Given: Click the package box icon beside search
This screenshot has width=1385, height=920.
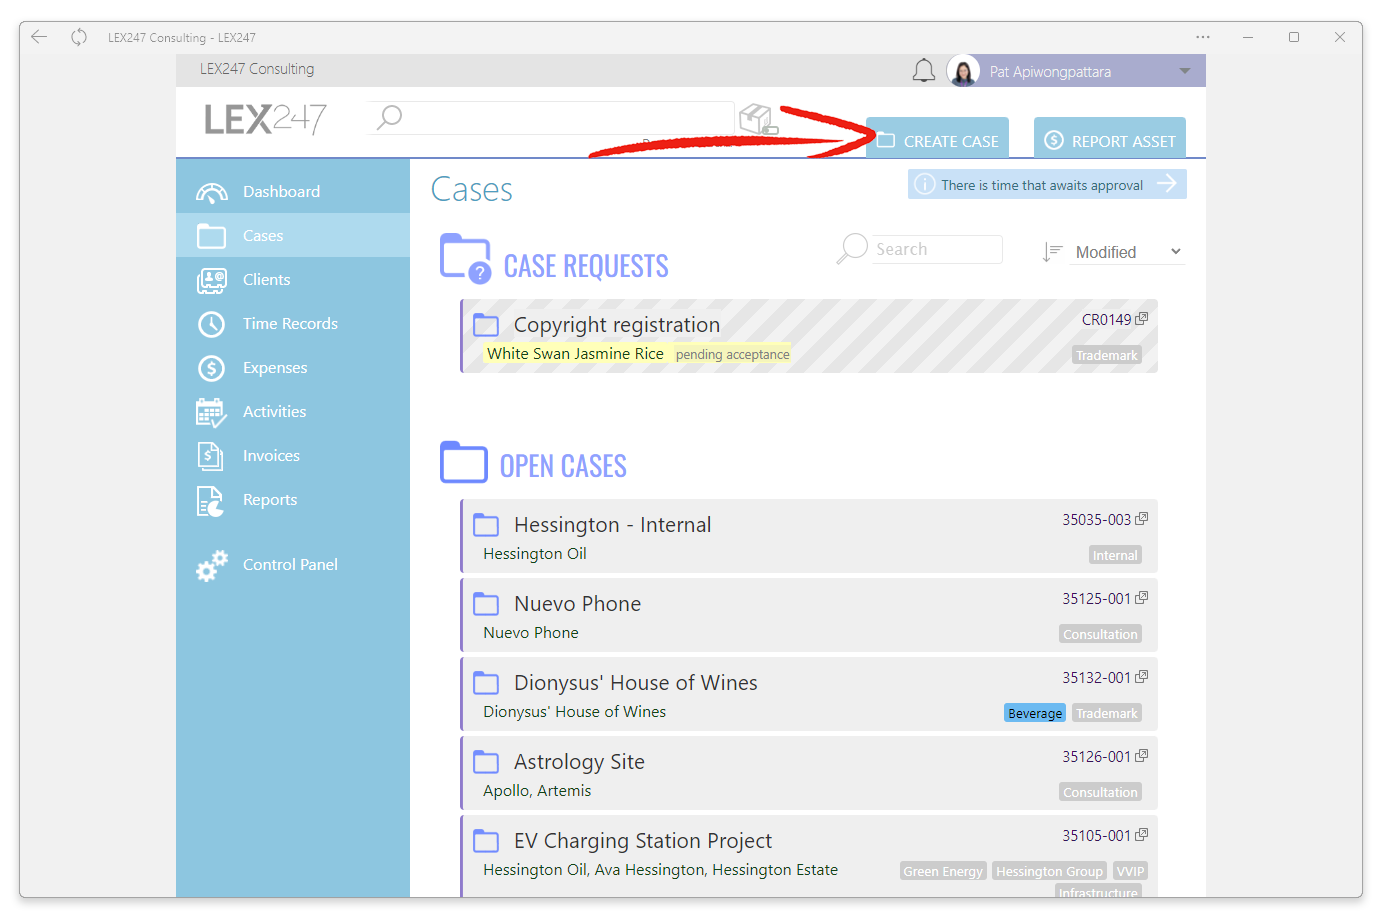Looking at the screenshot, I should pyautogui.click(x=758, y=119).
